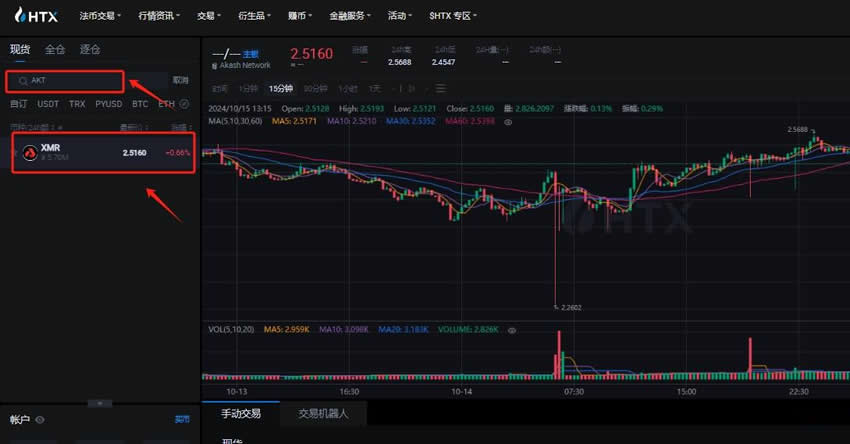Click 取消 to cancel the search
This screenshot has height=444, width=850.
[181, 80]
